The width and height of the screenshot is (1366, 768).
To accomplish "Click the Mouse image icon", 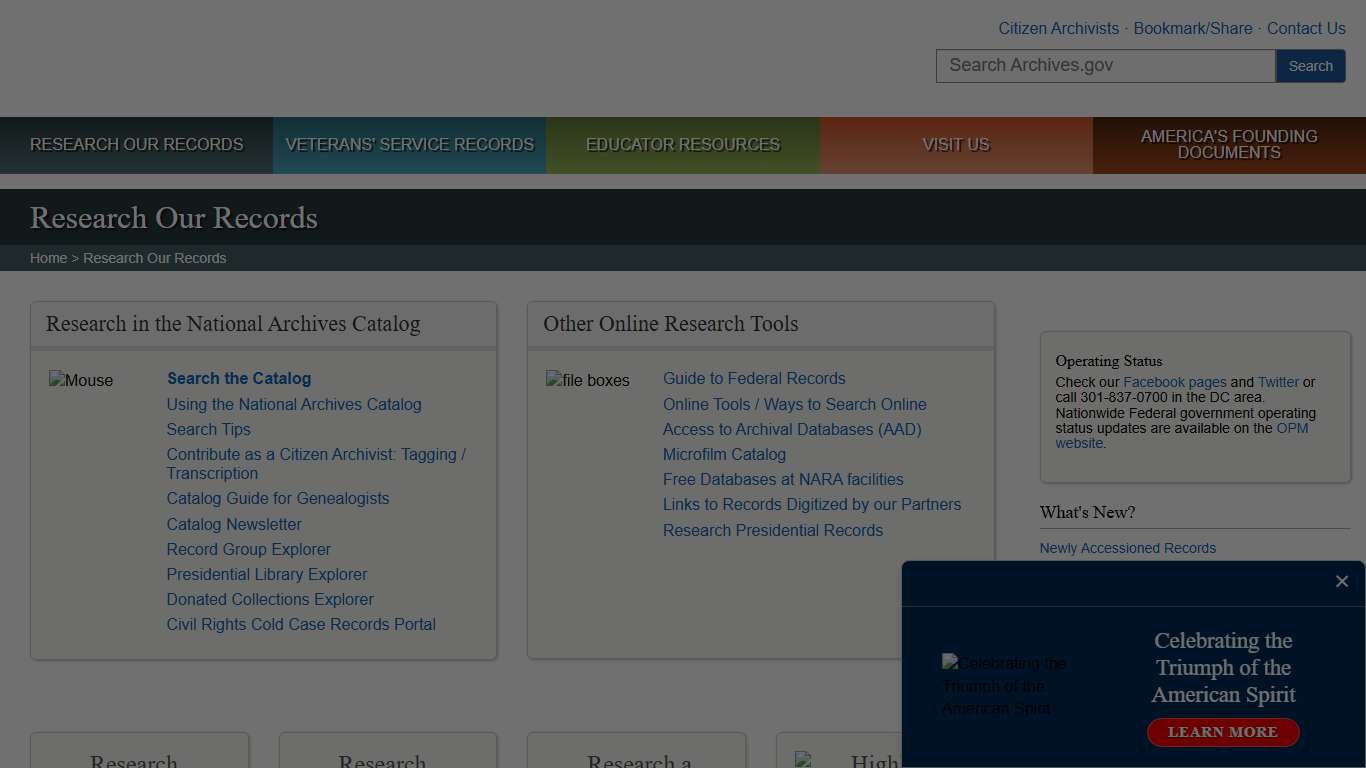I will coord(81,380).
